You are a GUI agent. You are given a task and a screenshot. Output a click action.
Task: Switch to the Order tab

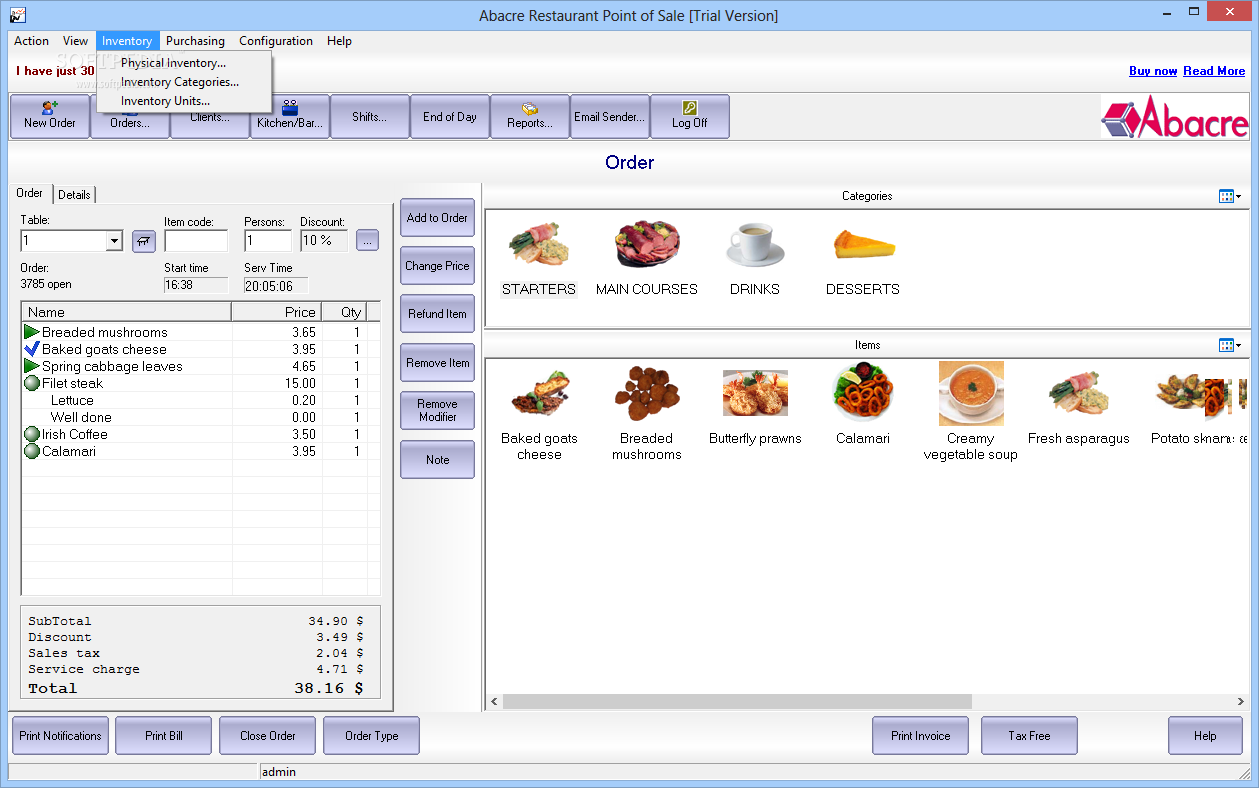coord(29,193)
